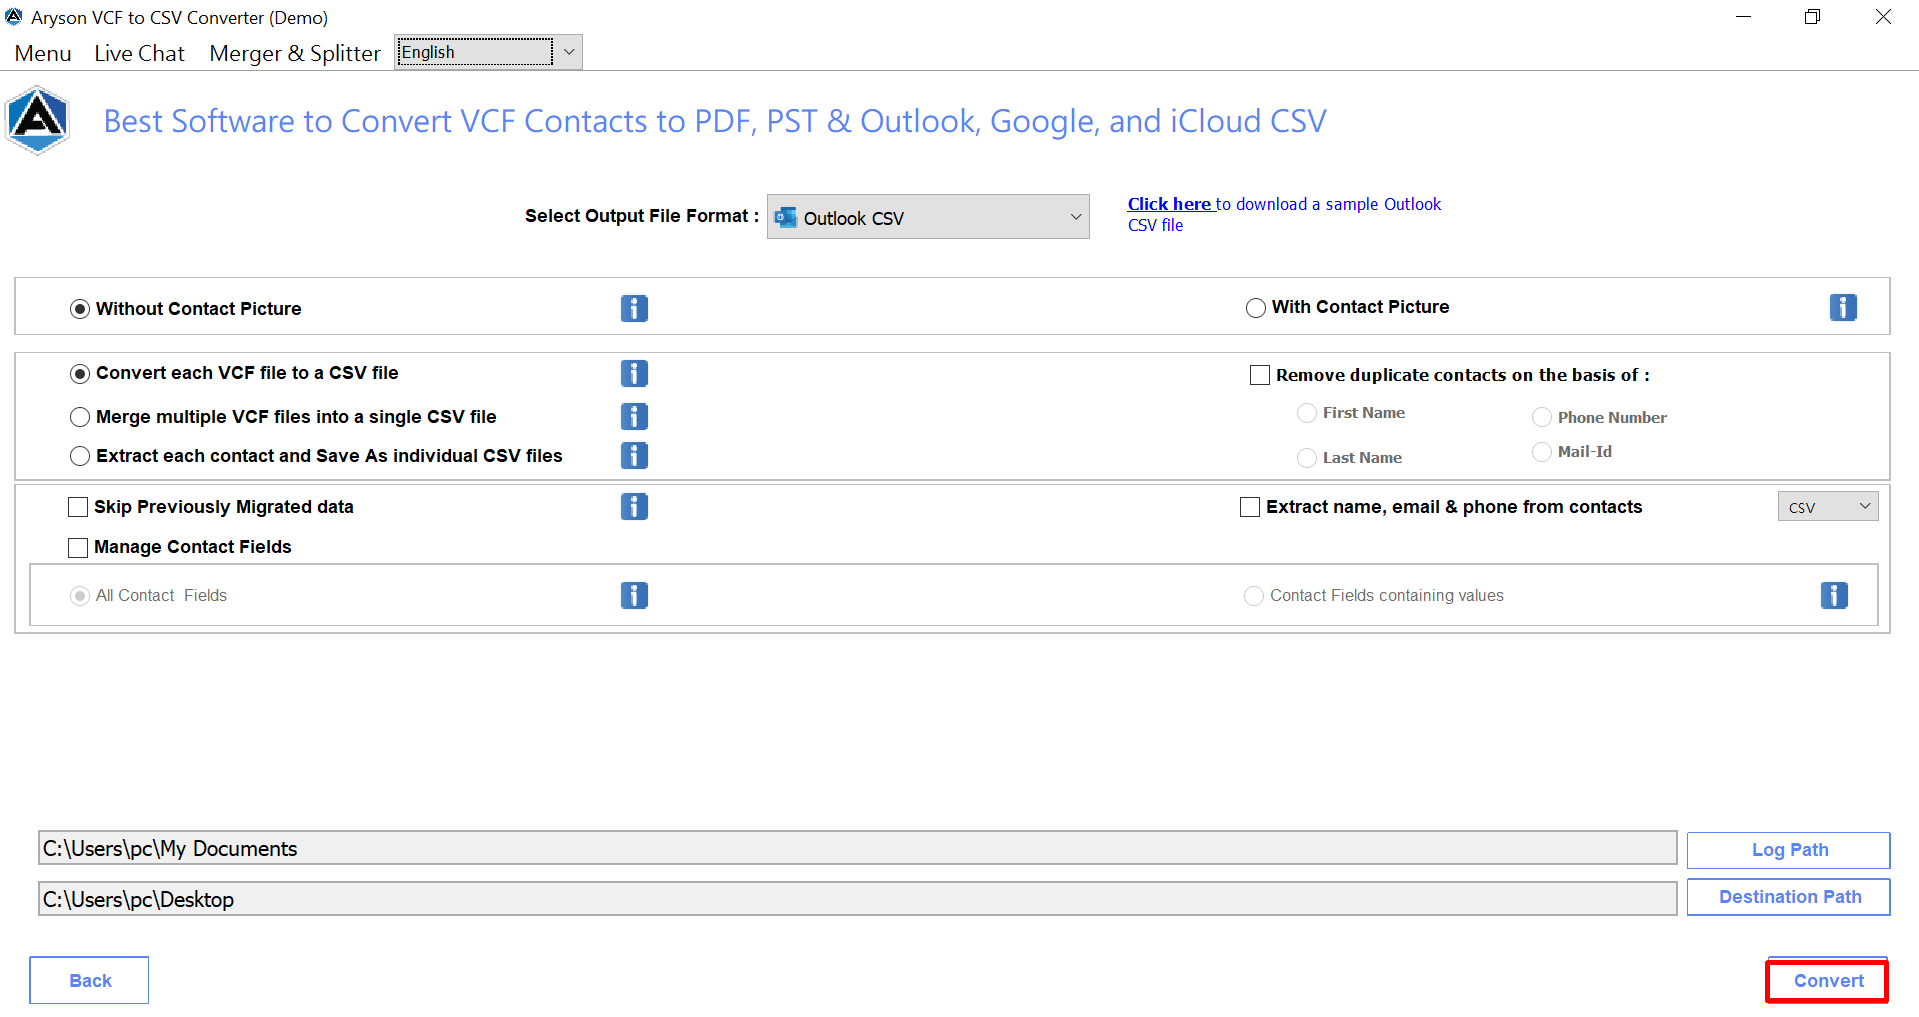Show info for All Contact Fields
Image resolution: width=1919 pixels, height=1017 pixels.
[x=634, y=595]
